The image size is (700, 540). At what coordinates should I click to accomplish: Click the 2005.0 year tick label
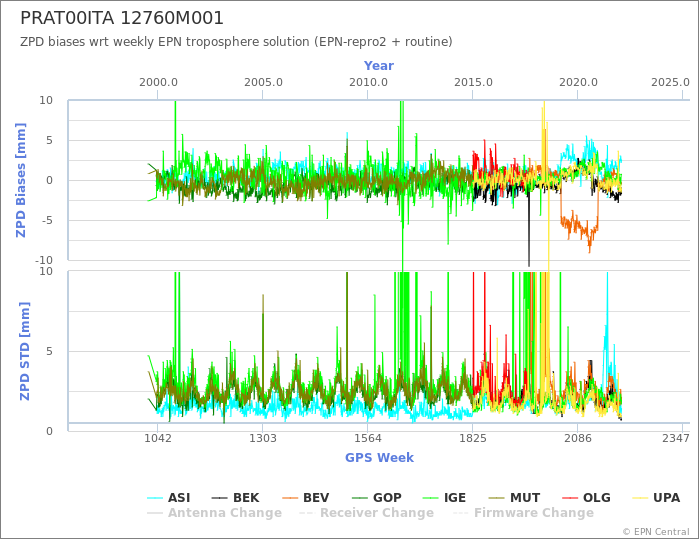coord(263,83)
